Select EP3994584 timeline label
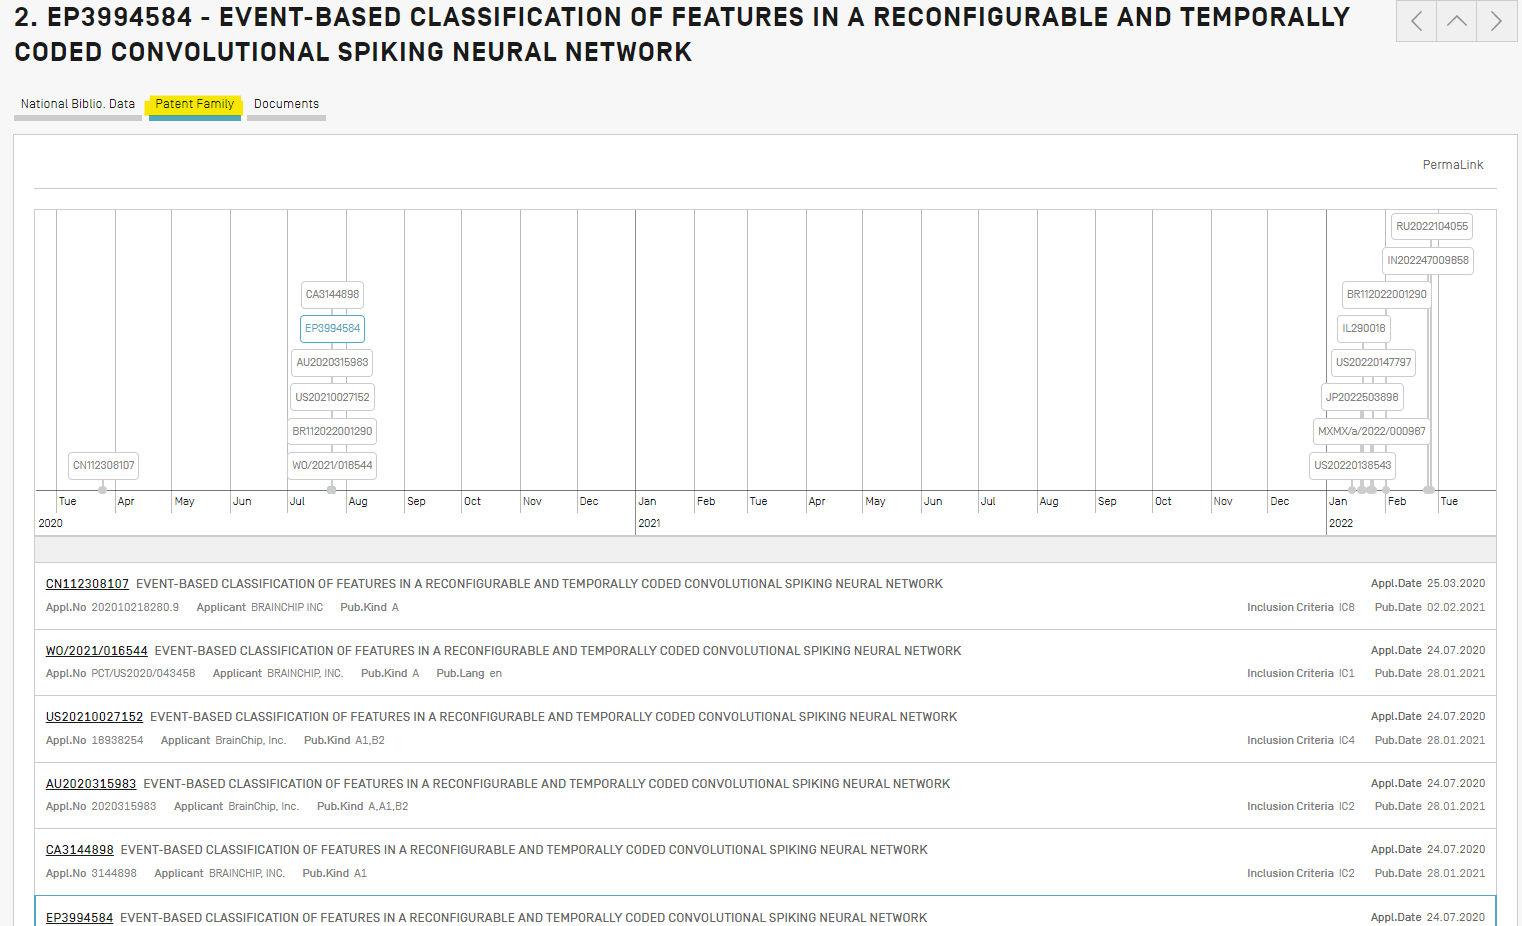This screenshot has height=926, width=1522. (x=332, y=328)
